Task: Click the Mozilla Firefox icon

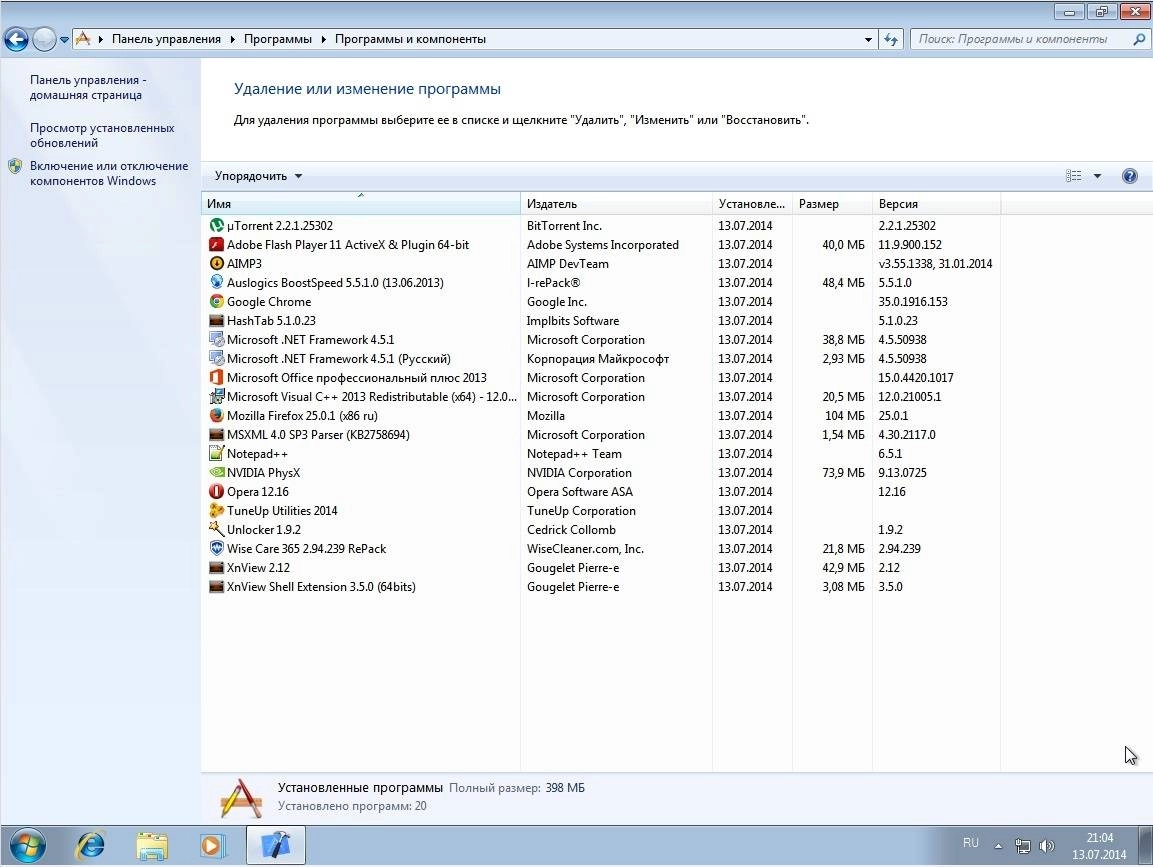Action: 216,415
